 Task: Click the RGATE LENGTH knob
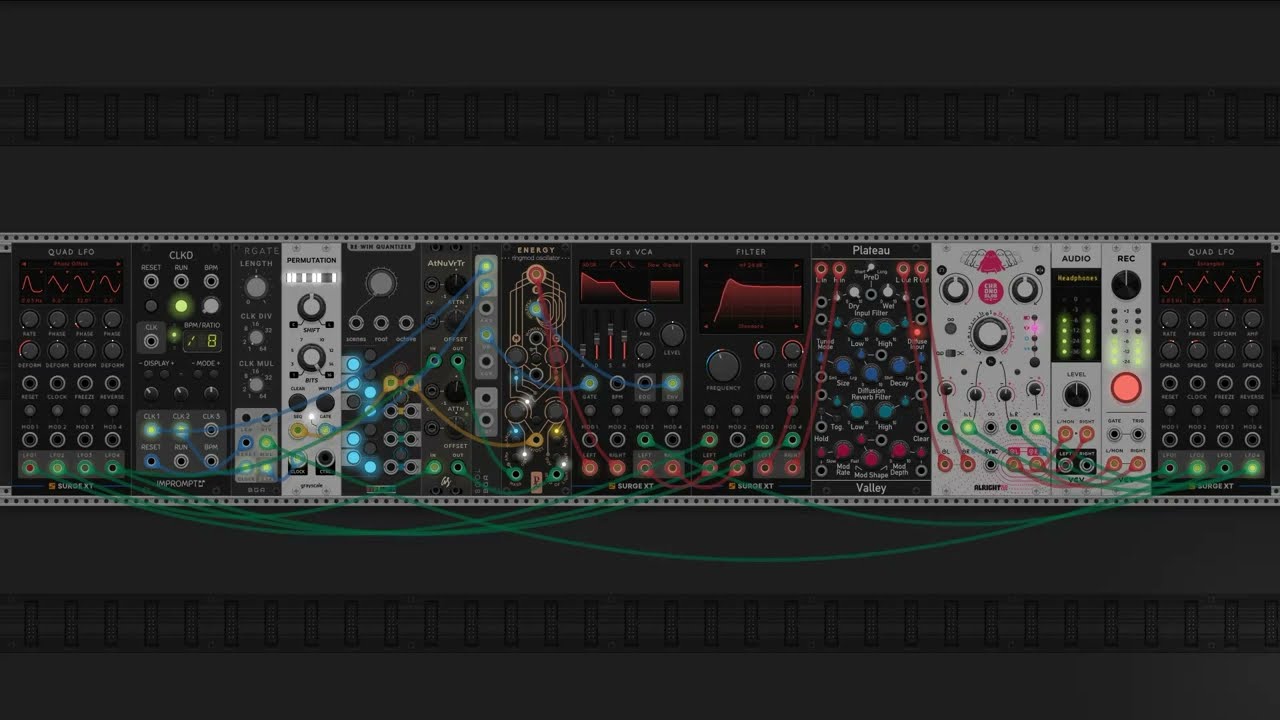click(256, 288)
